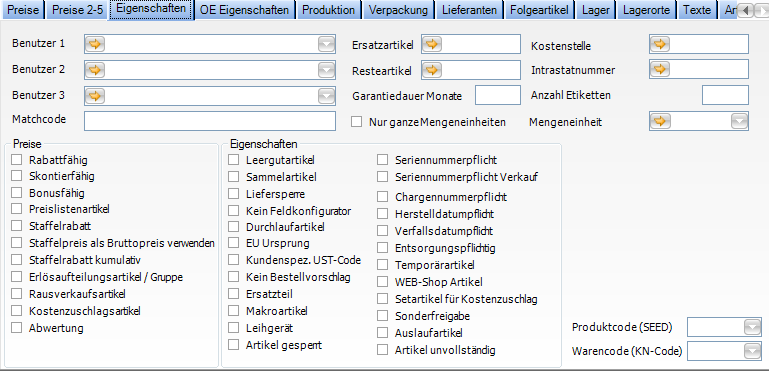The width and height of the screenshot is (769, 371).
Task: Click the Benutzer 3 orange arrow lookup icon
Action: (x=95, y=96)
